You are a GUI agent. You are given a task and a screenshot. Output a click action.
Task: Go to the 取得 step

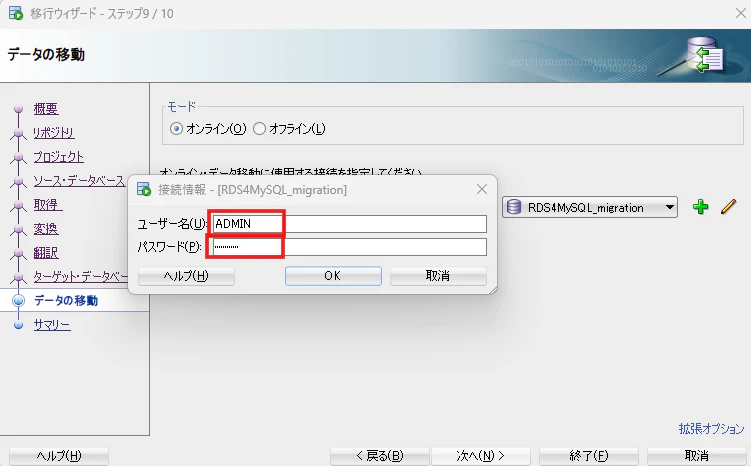click(x=47, y=205)
